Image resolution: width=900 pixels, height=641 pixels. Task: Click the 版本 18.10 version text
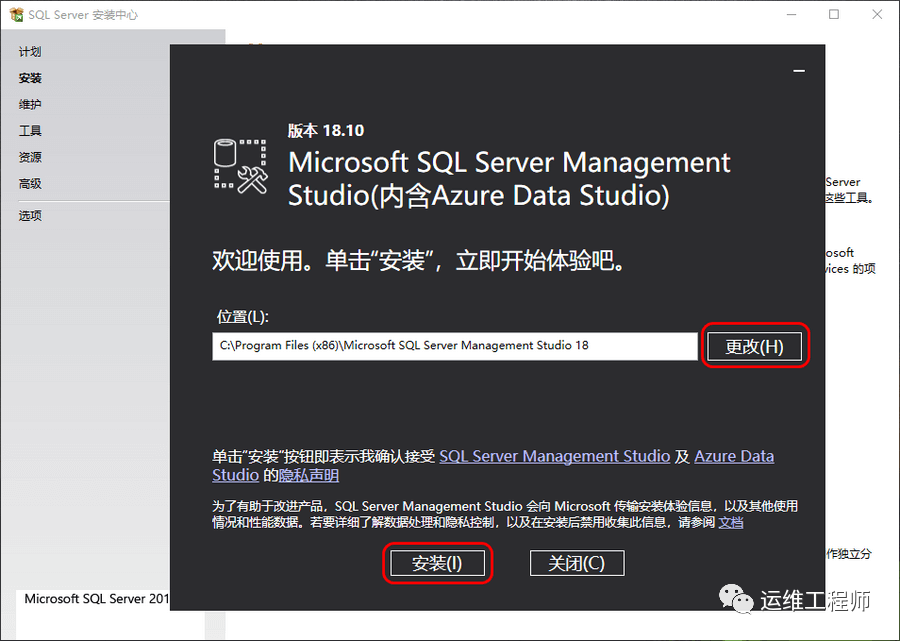(325, 131)
